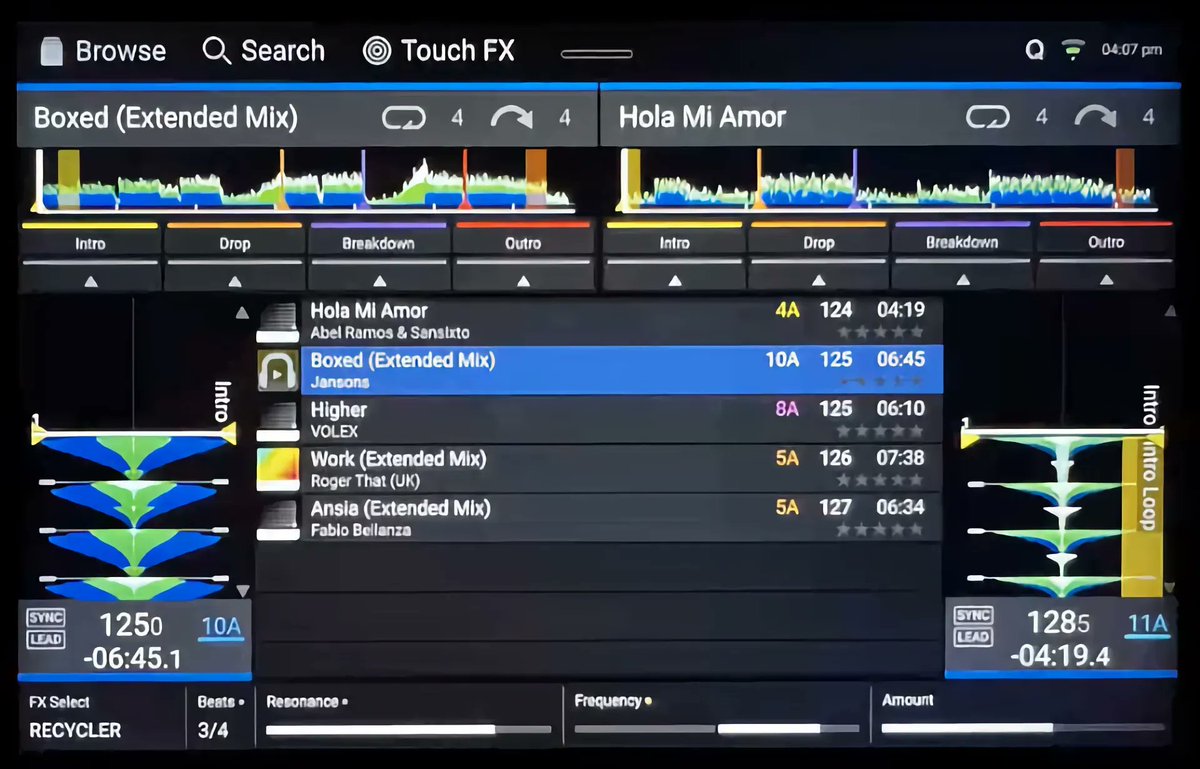Viewport: 1200px width, 769px height.
Task: Tap the beat jump arrow on Hola Mi Amor deck
Action: 1095,118
